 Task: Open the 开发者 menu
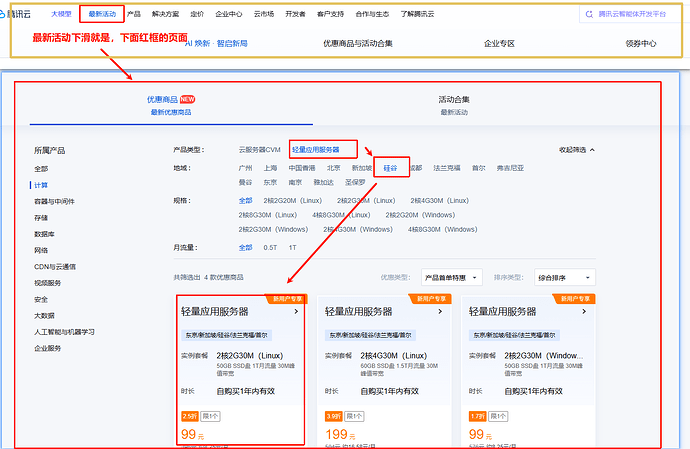coord(295,14)
